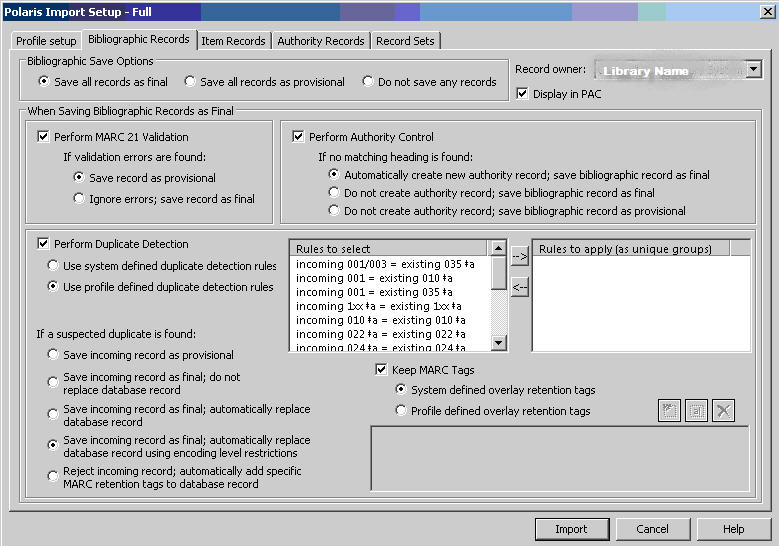The height and width of the screenshot is (546, 779).
Task: Move rule right with the --> arrow button
Action: [520, 257]
